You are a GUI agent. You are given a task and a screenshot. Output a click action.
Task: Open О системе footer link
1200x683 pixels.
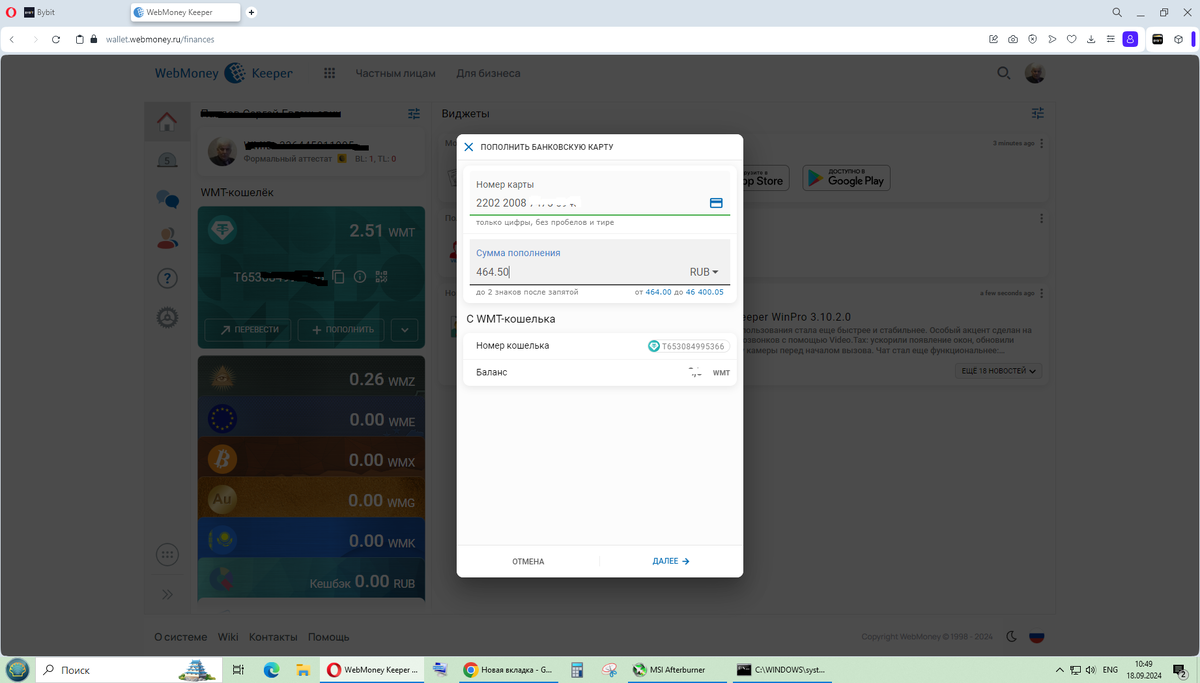(x=181, y=637)
